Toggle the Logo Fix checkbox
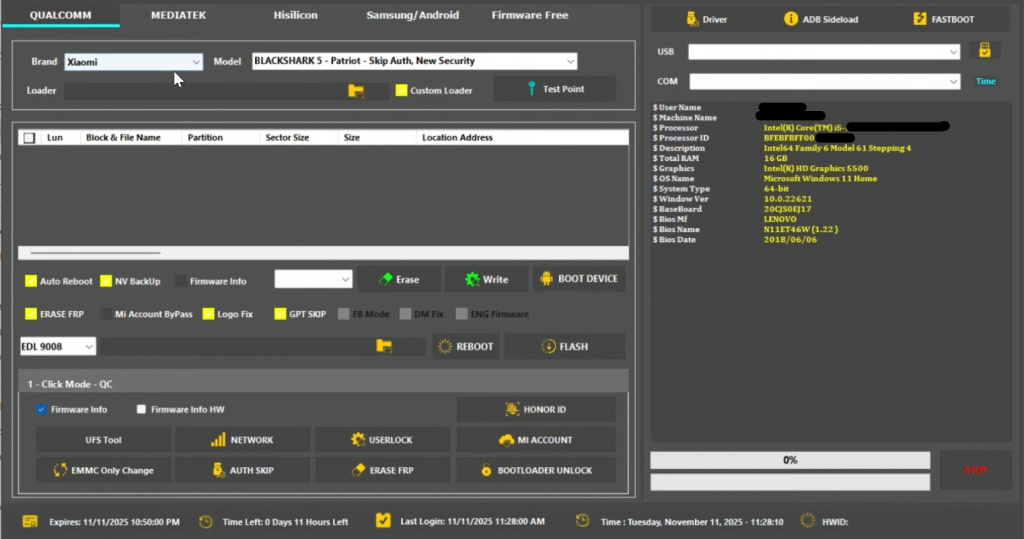The image size is (1024, 539). coord(208,314)
